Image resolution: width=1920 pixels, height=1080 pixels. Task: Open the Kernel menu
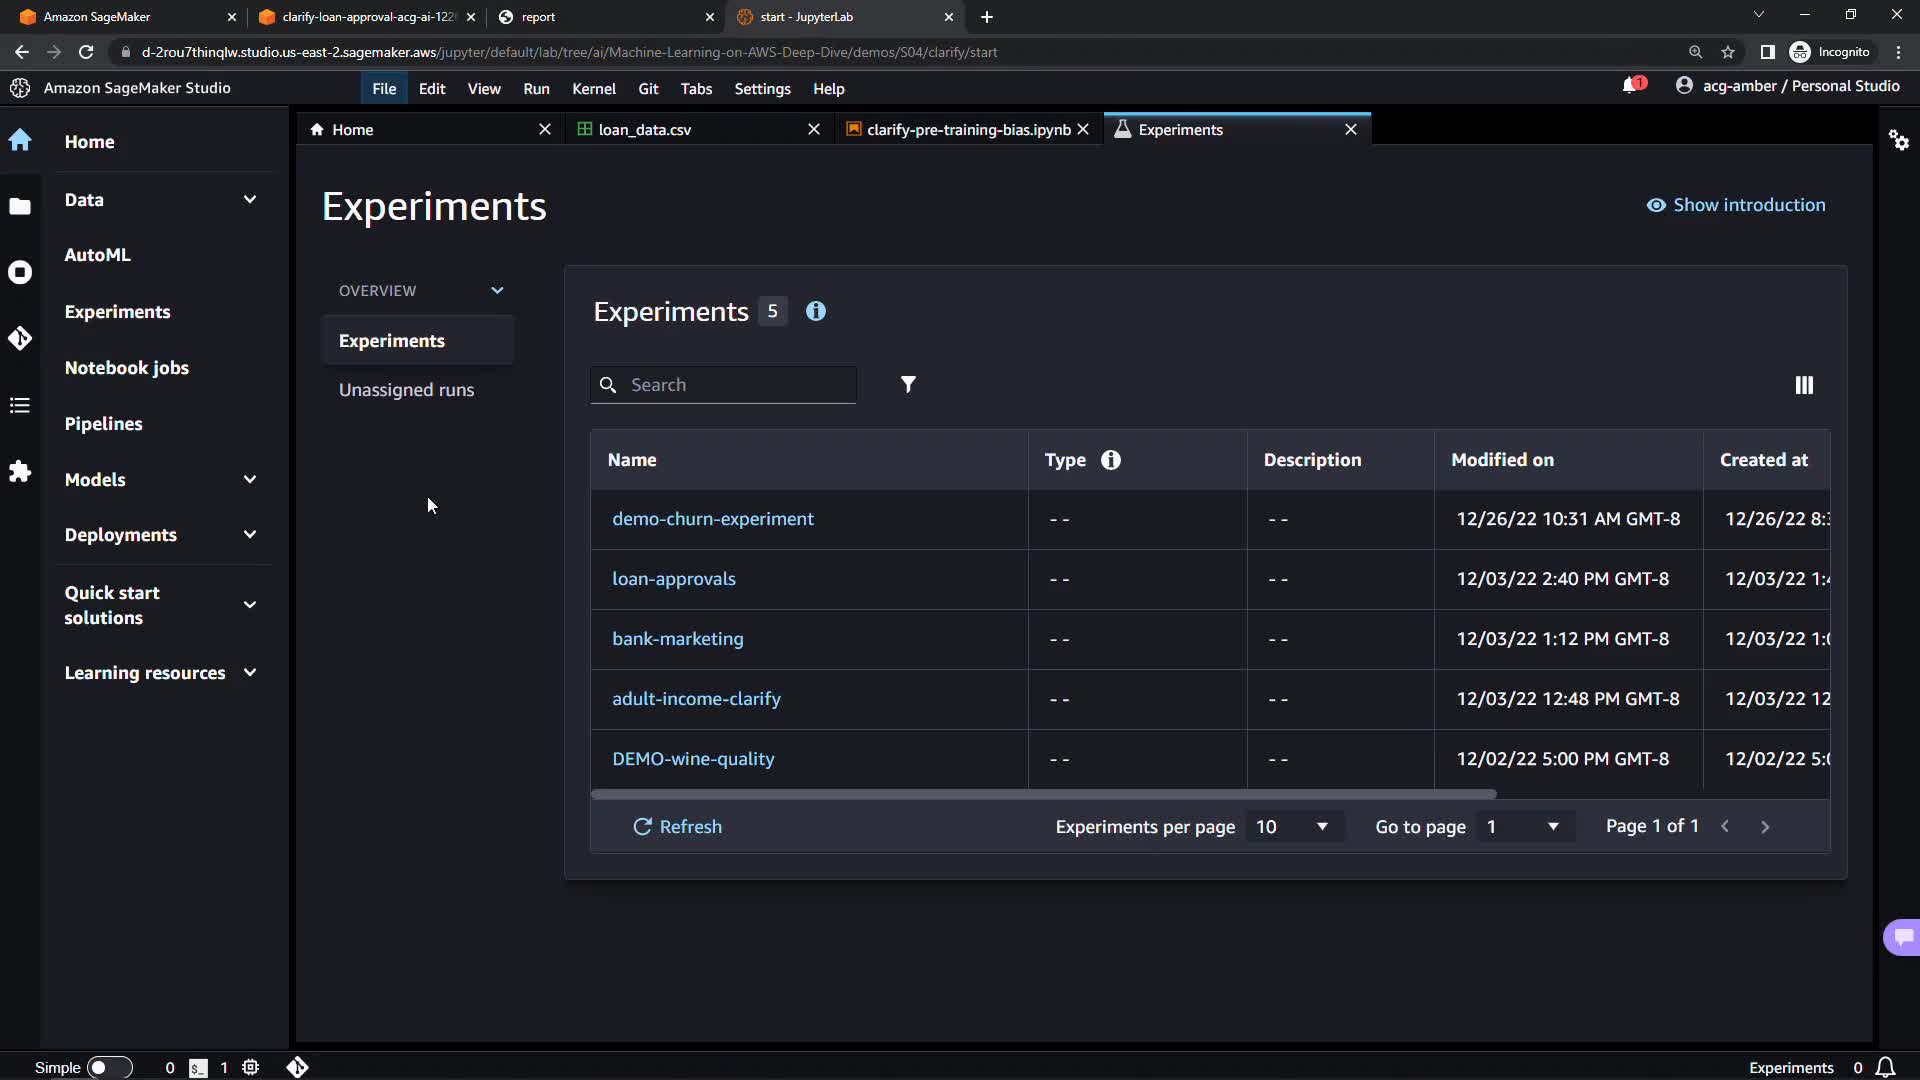pos(593,89)
